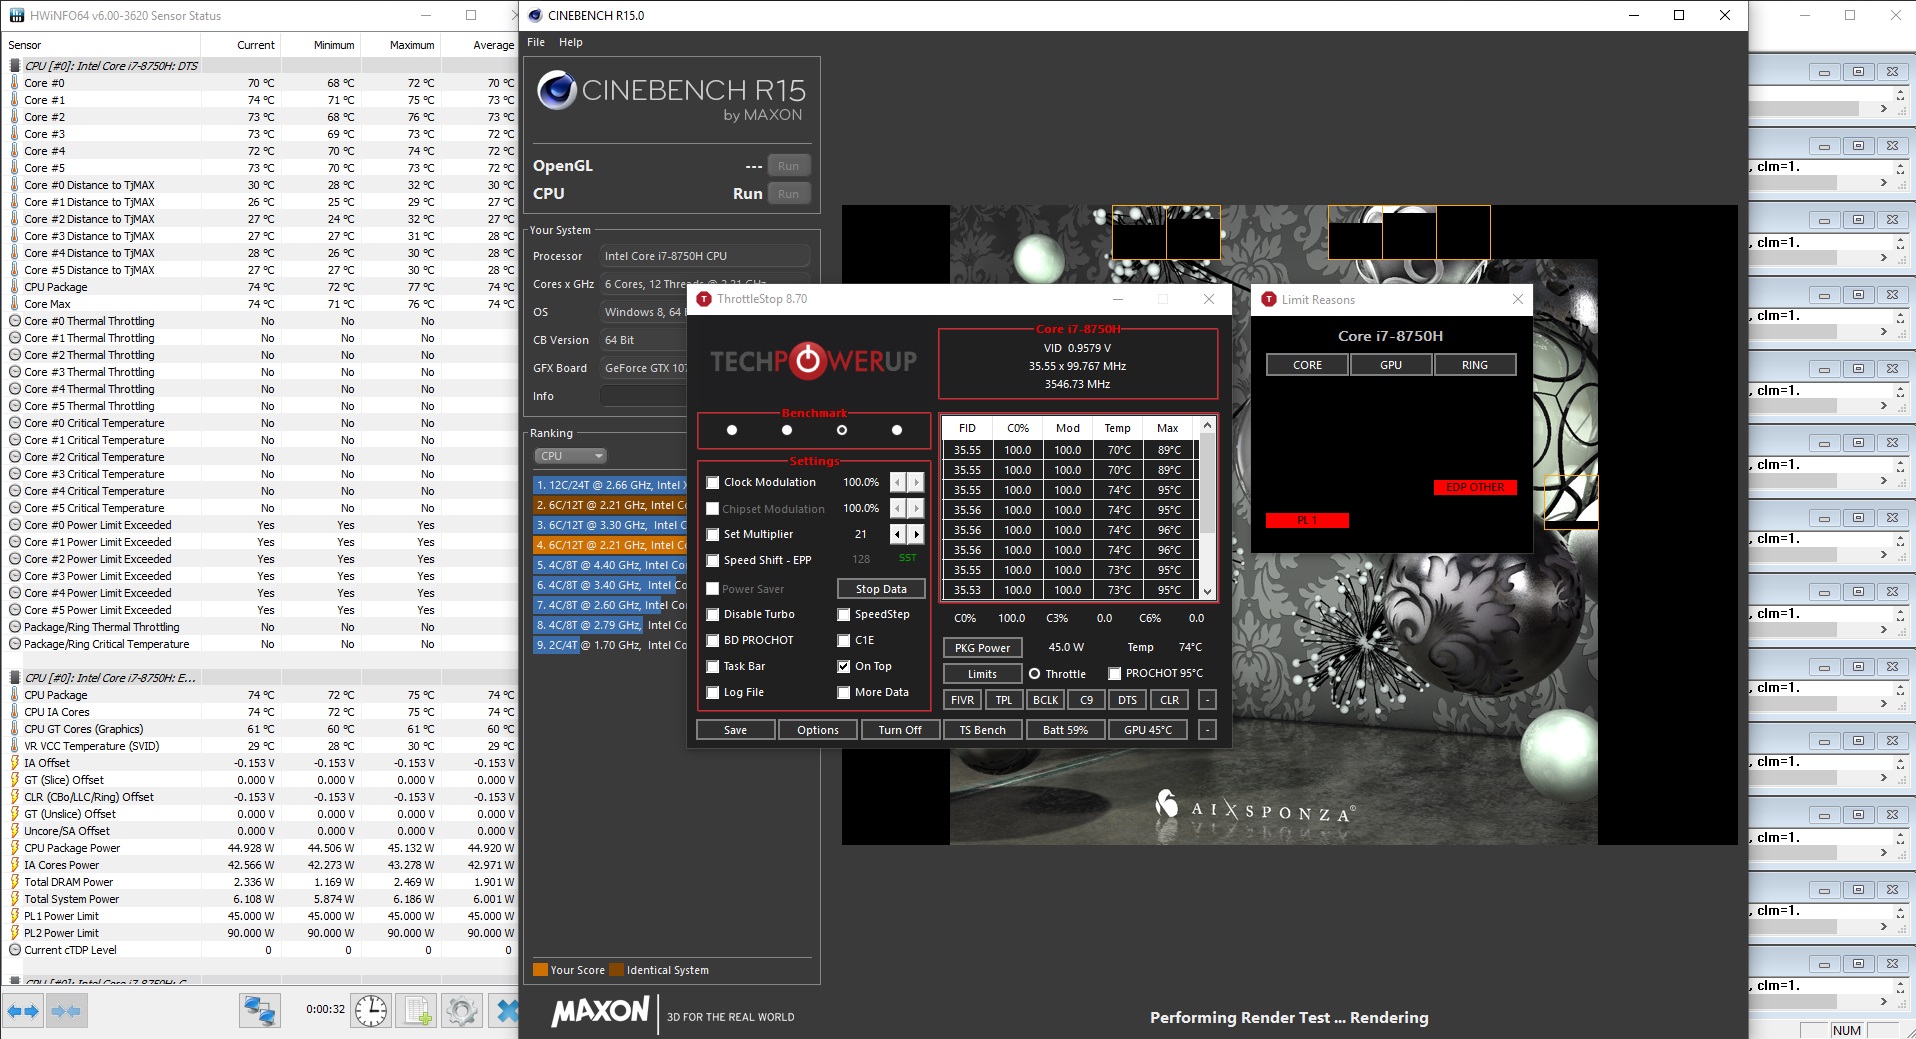The image size is (1916, 1039).
Task: Open HWiNFO settings gear icon
Action: 461,1011
